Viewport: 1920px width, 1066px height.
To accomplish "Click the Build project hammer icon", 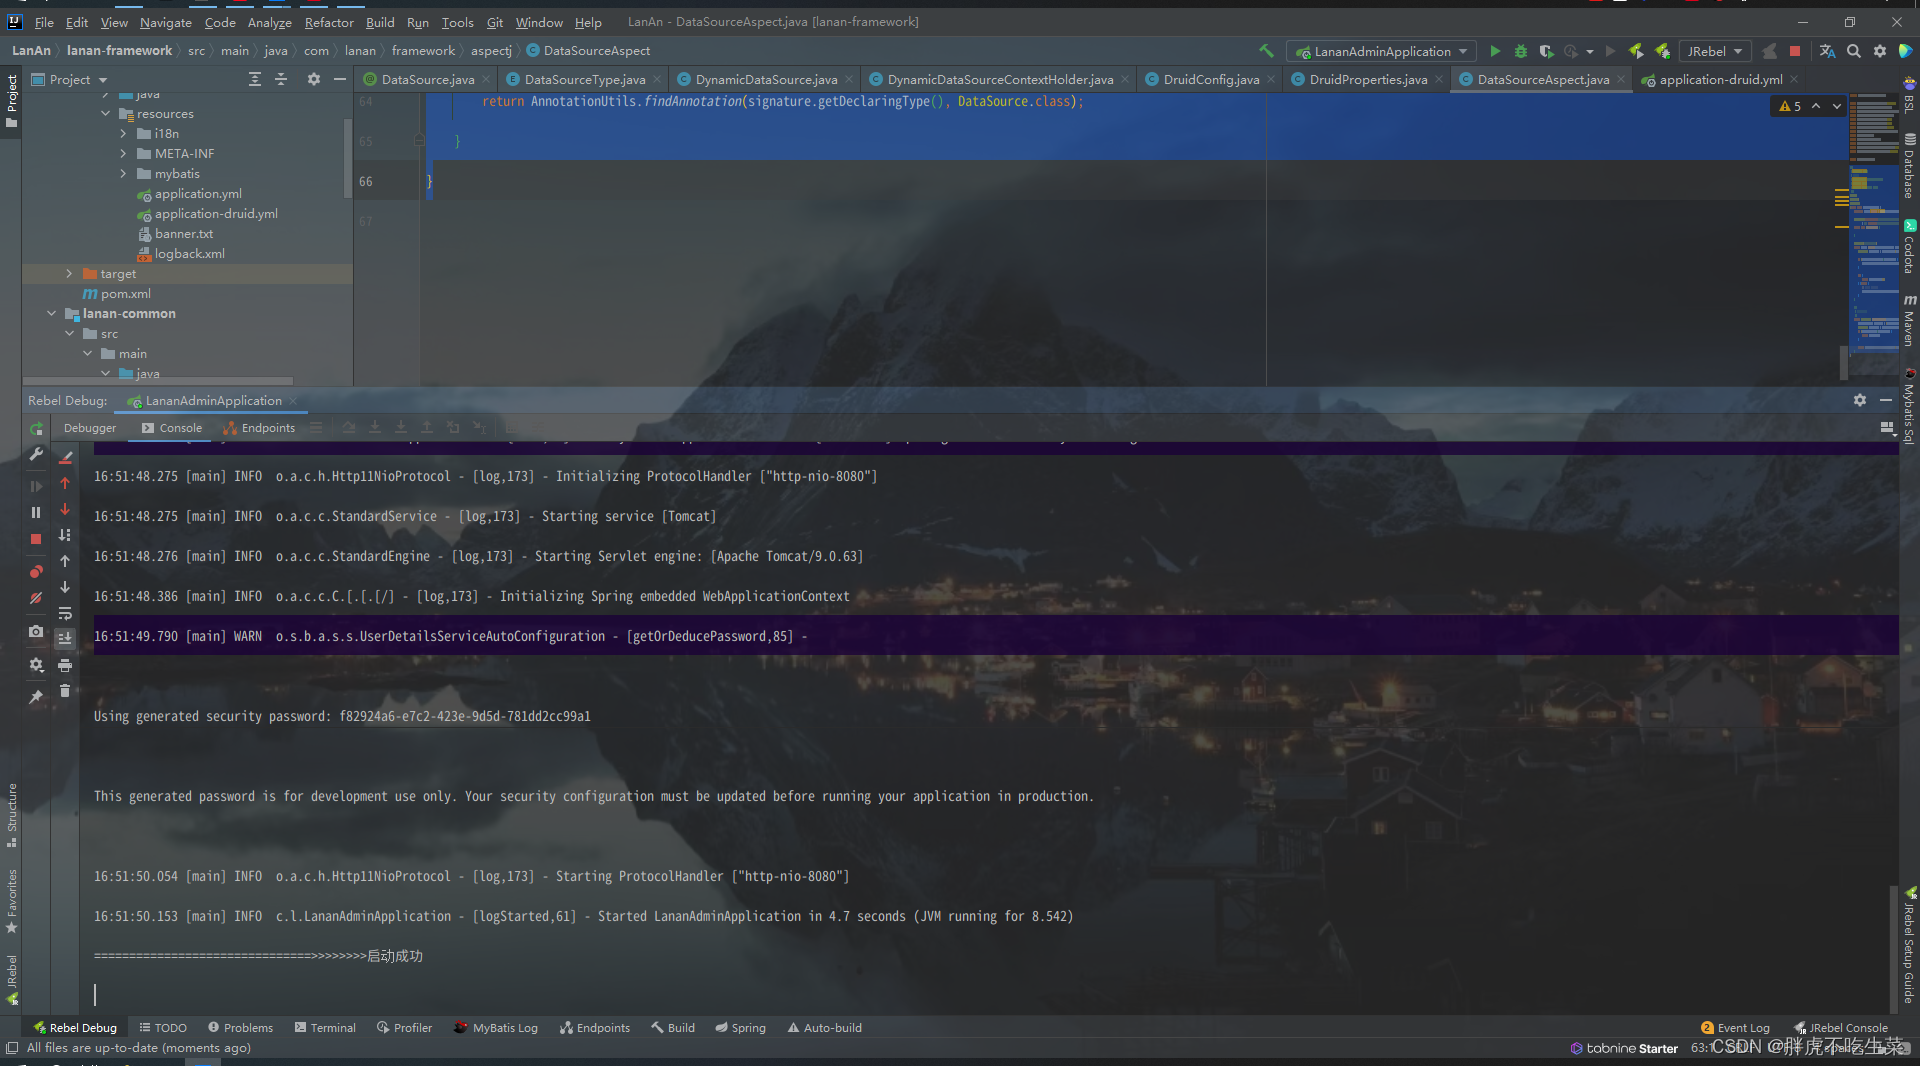I will (x=1266, y=51).
